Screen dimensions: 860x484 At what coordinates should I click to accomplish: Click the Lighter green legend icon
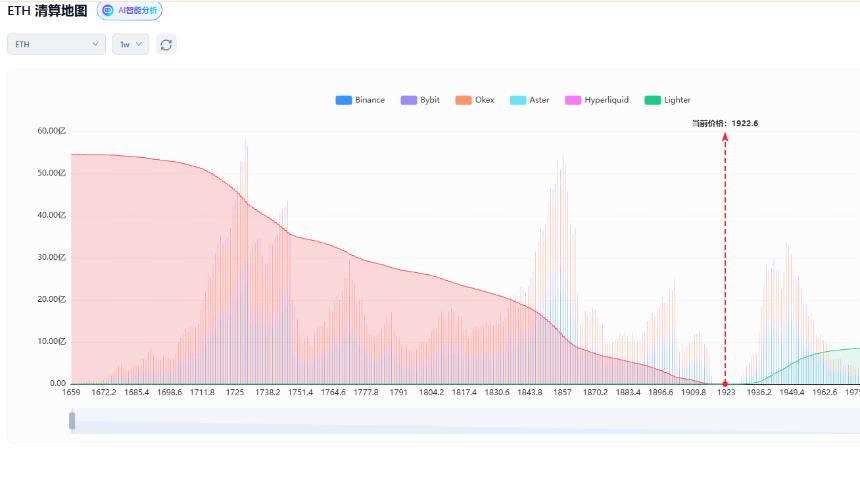tap(652, 100)
